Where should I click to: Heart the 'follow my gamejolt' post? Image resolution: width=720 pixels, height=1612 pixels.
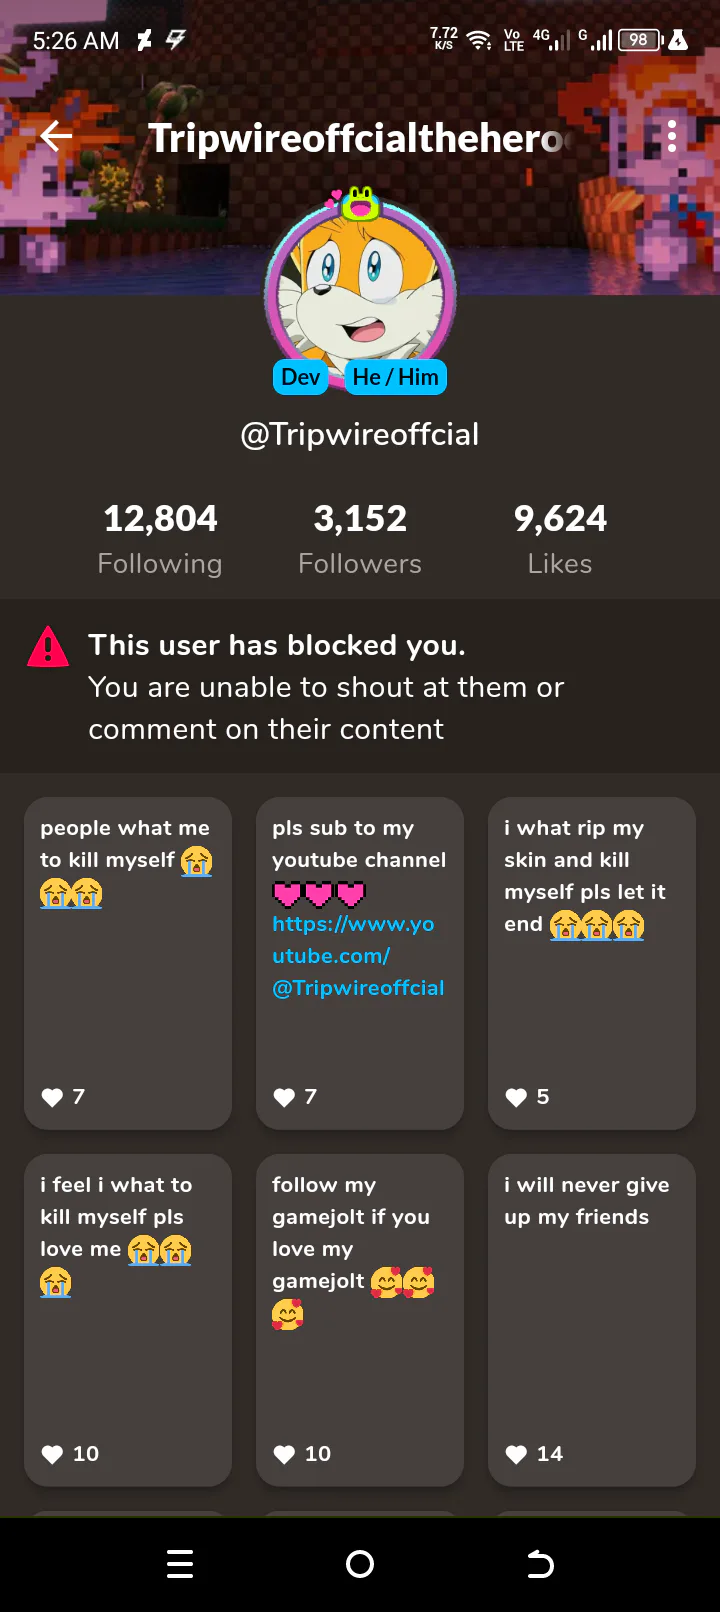point(285,1455)
